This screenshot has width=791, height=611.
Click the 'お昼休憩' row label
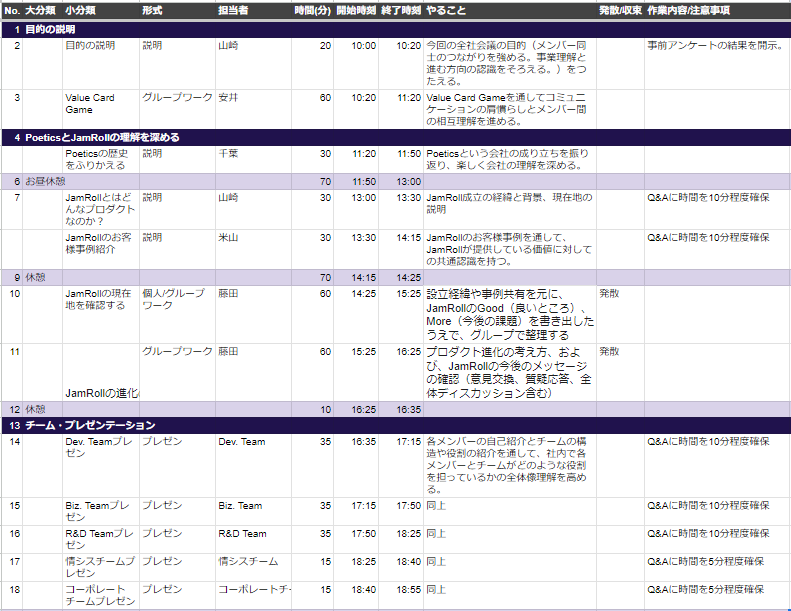click(45, 181)
